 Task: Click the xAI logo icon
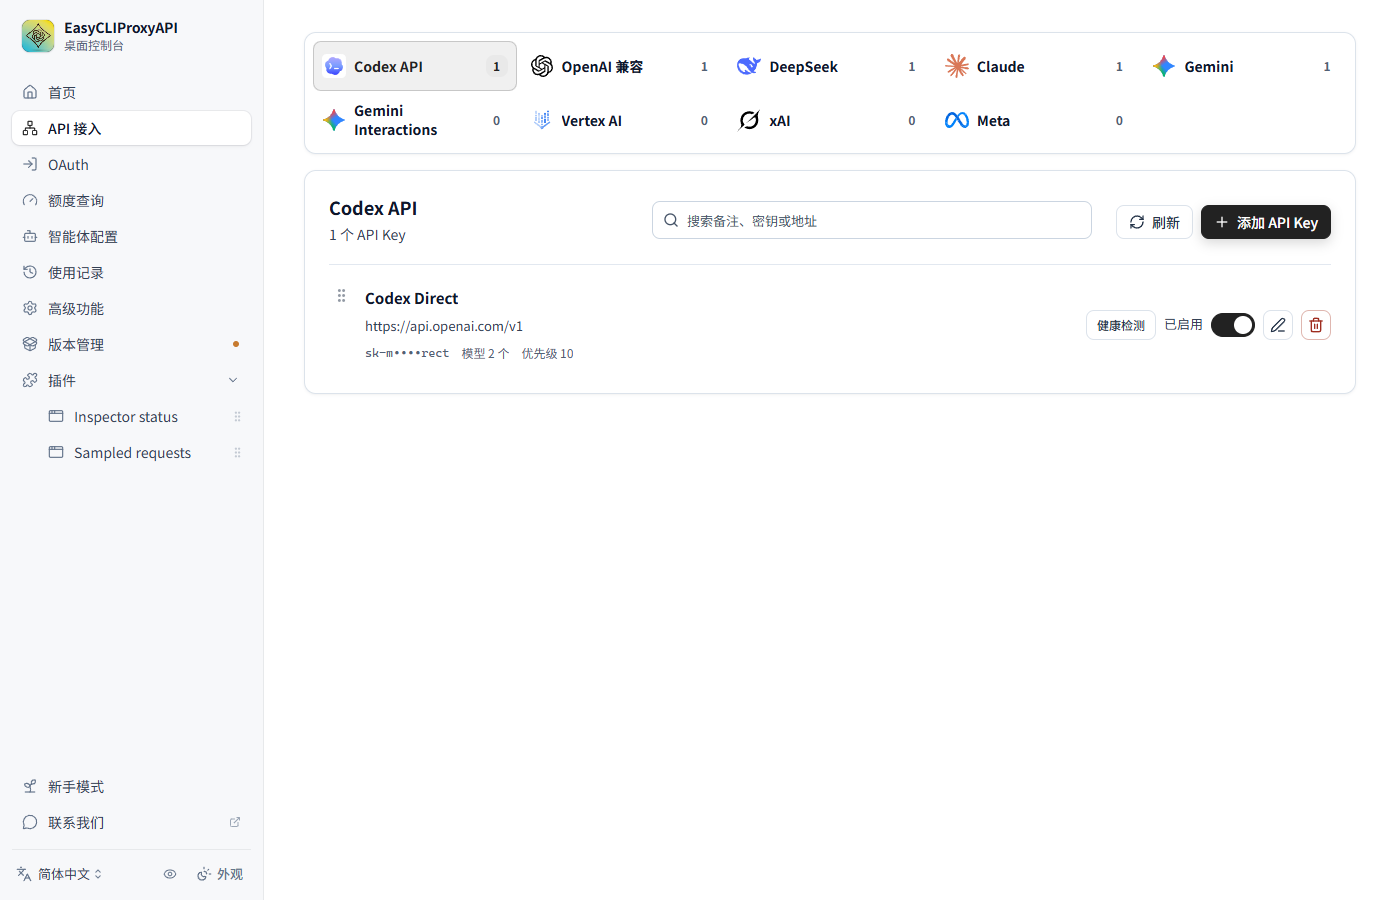tap(749, 120)
